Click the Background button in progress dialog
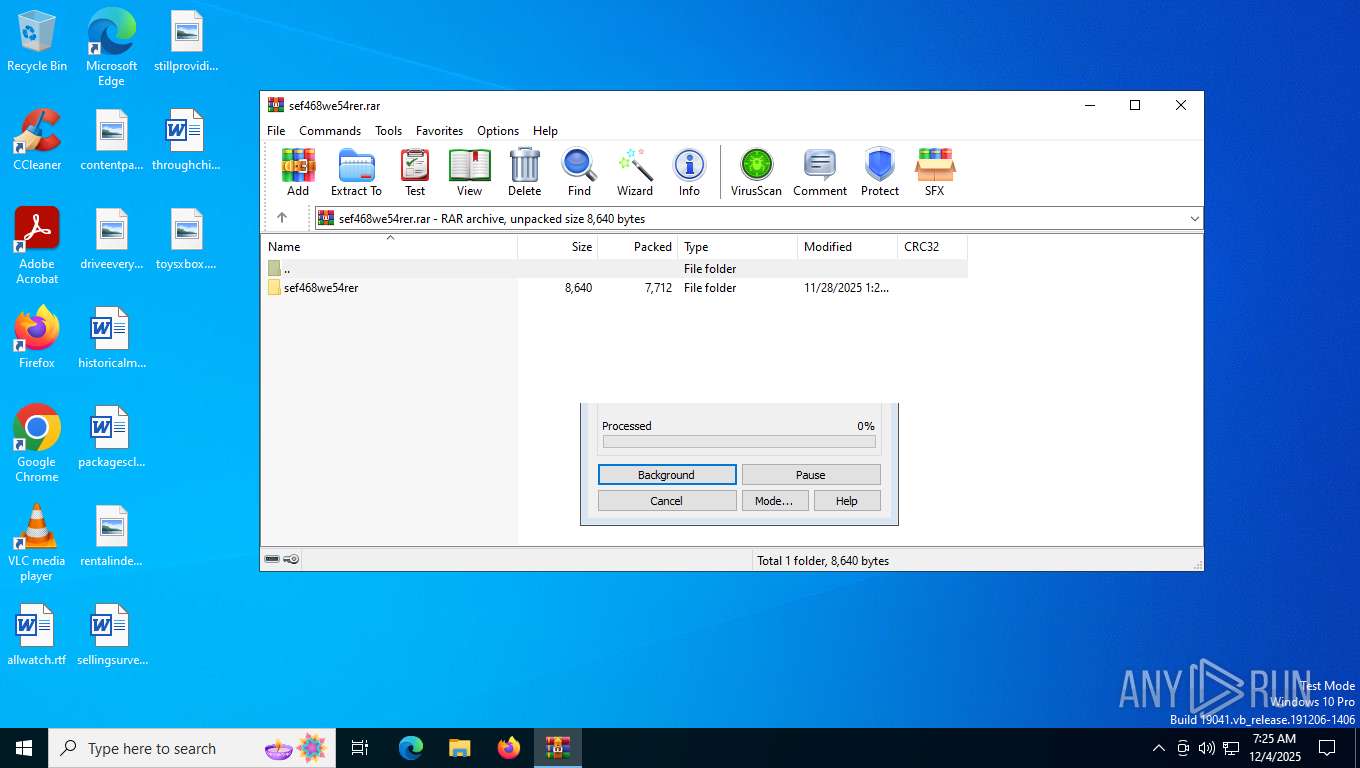The height and width of the screenshot is (768, 1360). click(667, 475)
